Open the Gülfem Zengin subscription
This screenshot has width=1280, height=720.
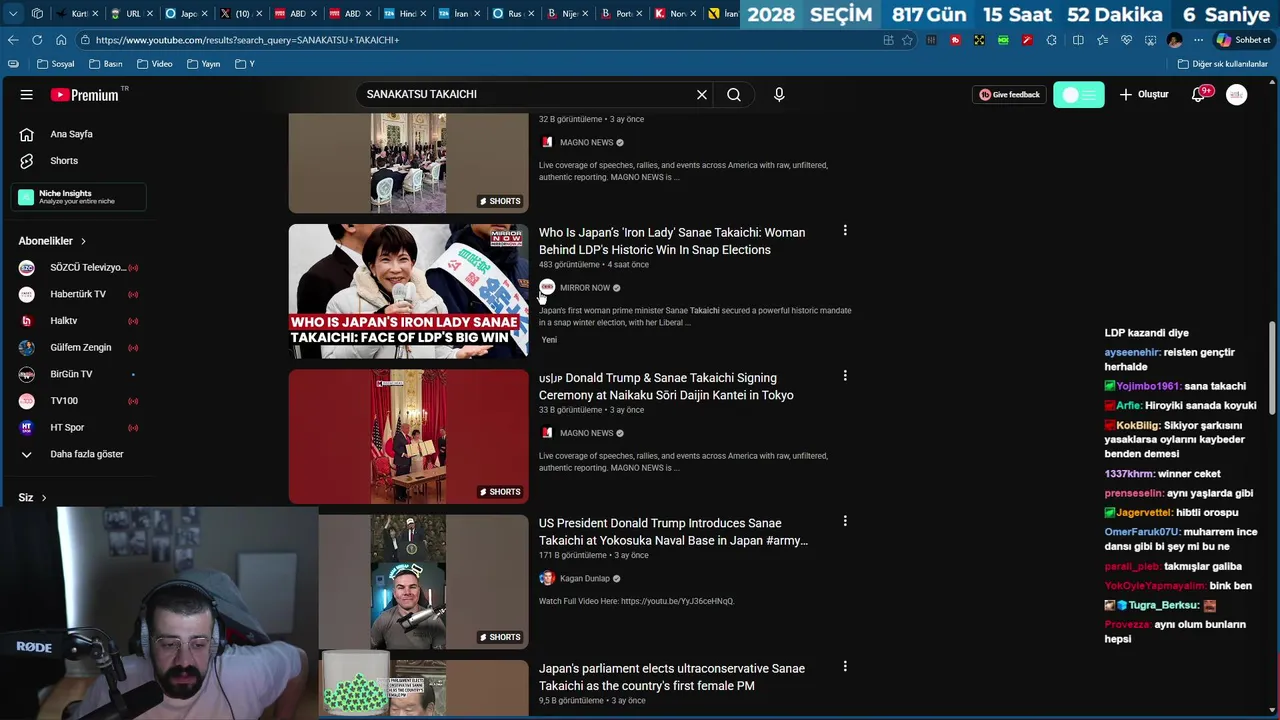77,347
